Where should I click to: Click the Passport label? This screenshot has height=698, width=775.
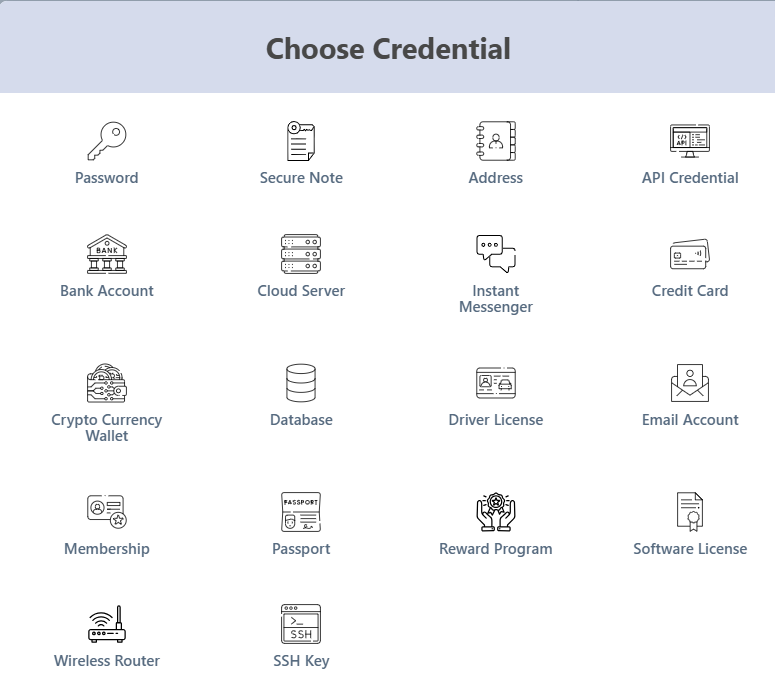coord(301,549)
